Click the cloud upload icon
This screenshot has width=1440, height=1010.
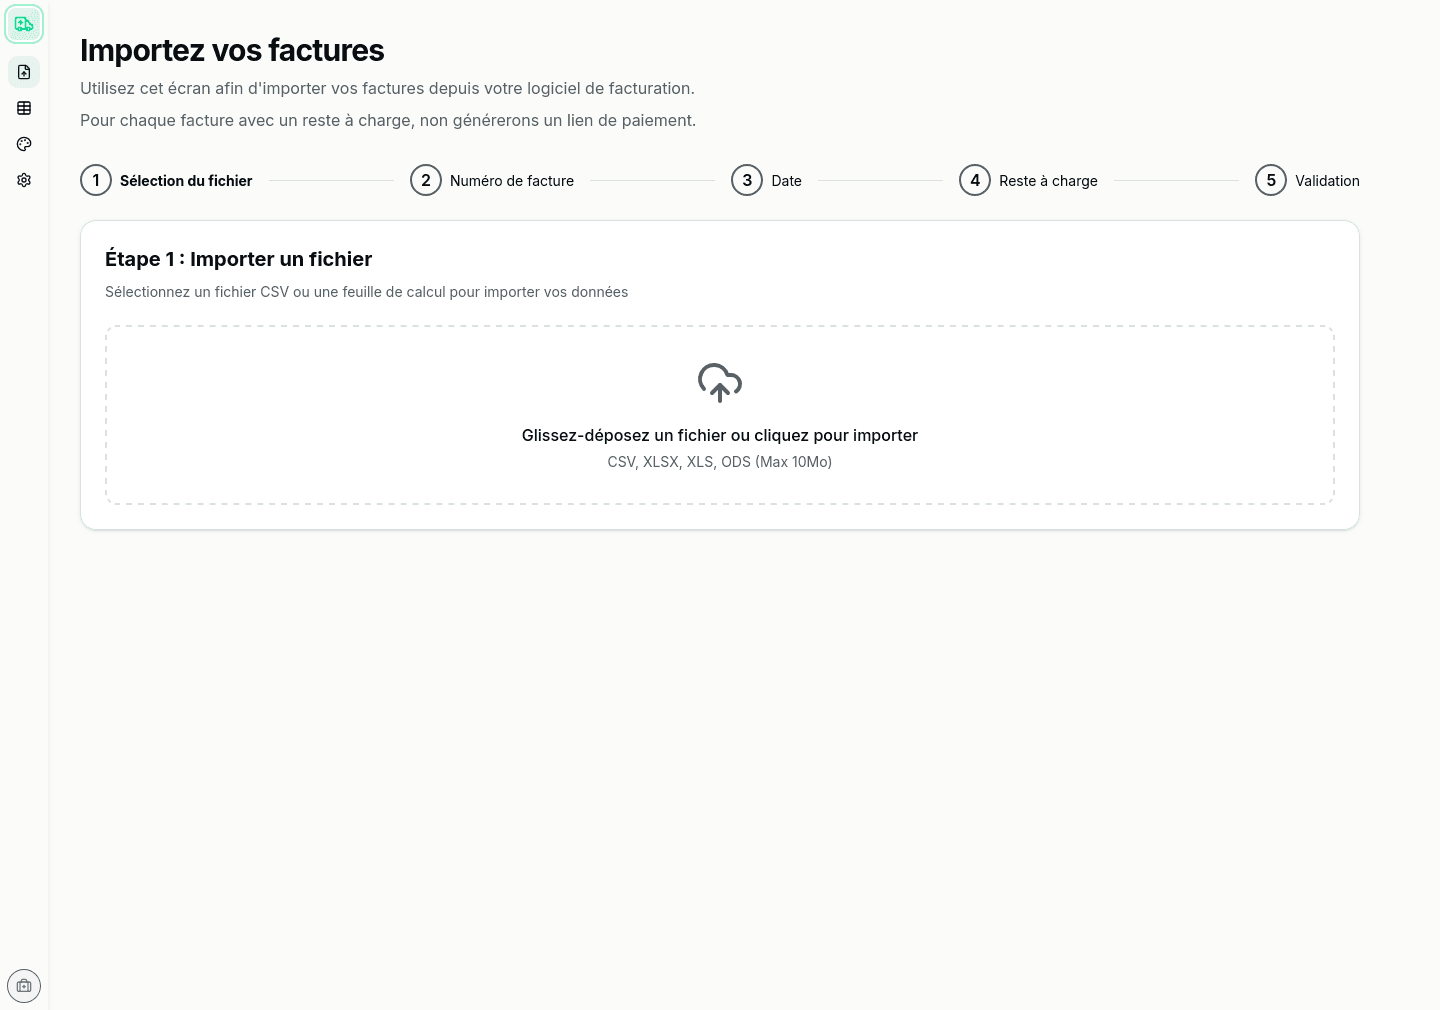720,383
